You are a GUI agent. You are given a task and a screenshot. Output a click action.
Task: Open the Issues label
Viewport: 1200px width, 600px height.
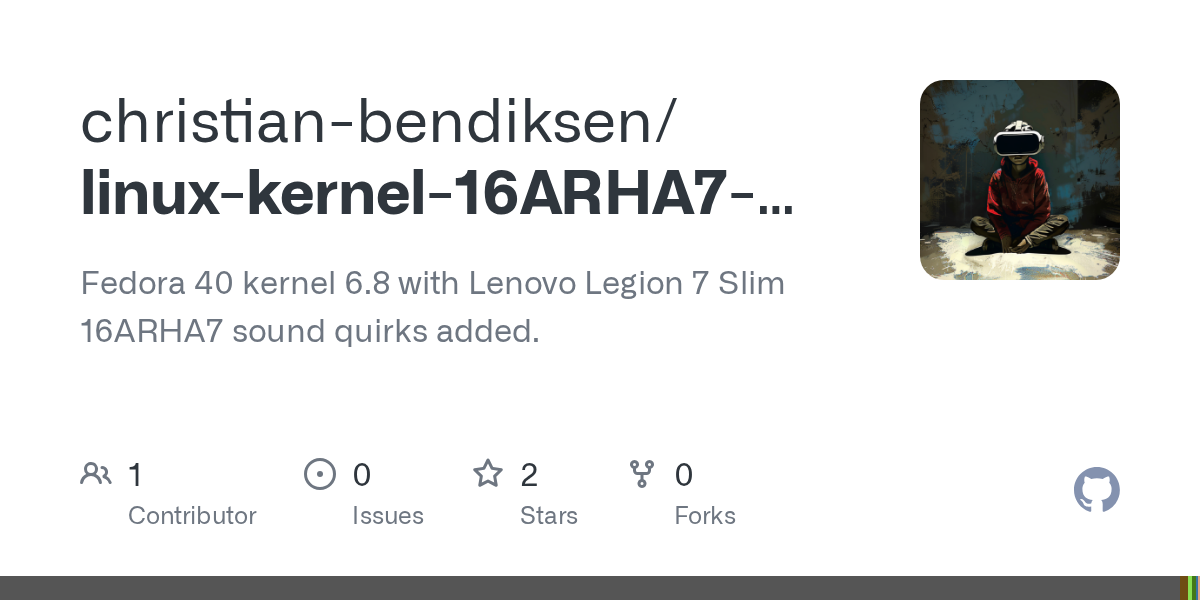coord(388,516)
